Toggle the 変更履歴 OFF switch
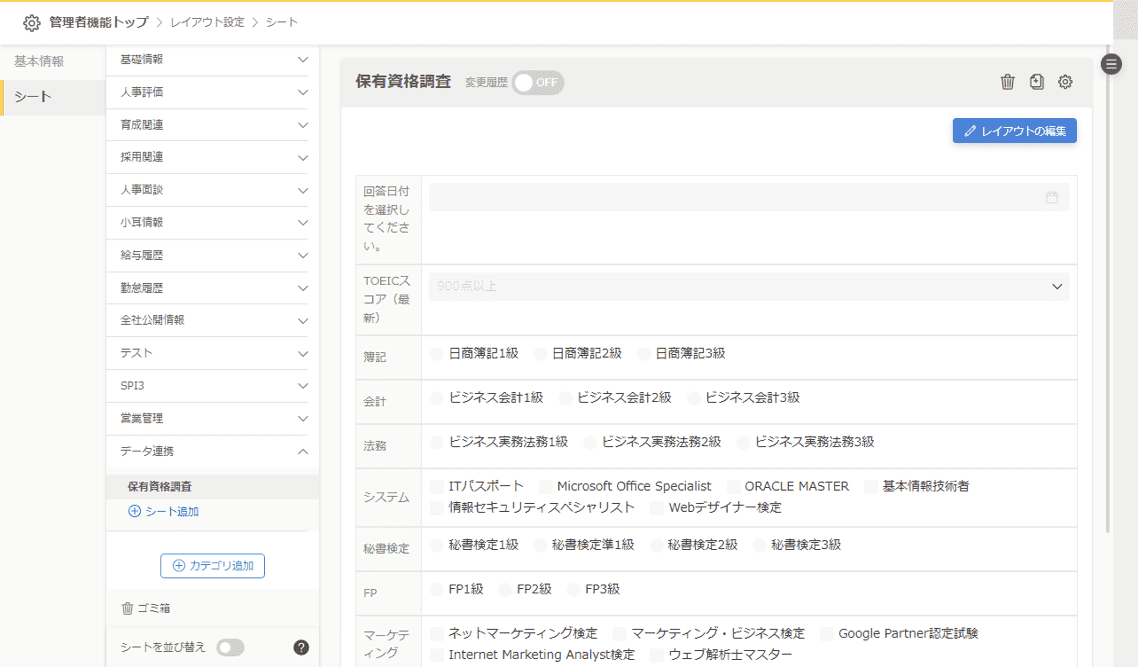The width and height of the screenshot is (1138, 667). [538, 82]
